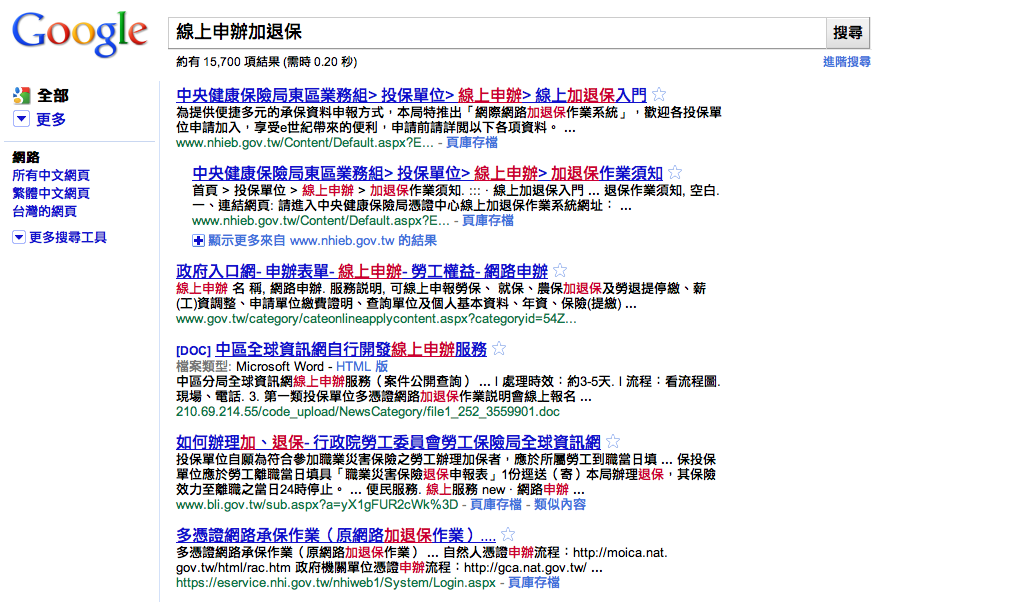Expand 顯示更多來自 www.nhieb.gov.tw plus icon

(x=198, y=241)
